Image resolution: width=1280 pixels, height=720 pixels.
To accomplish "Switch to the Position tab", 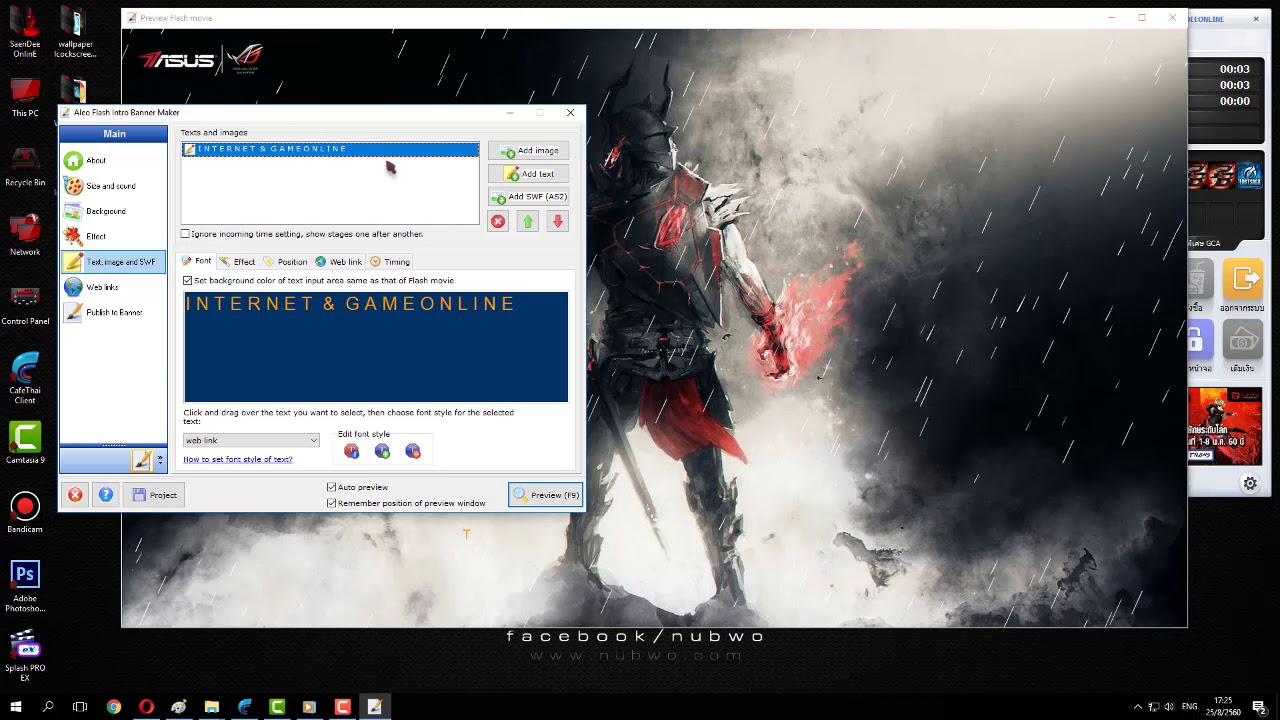I will point(285,262).
